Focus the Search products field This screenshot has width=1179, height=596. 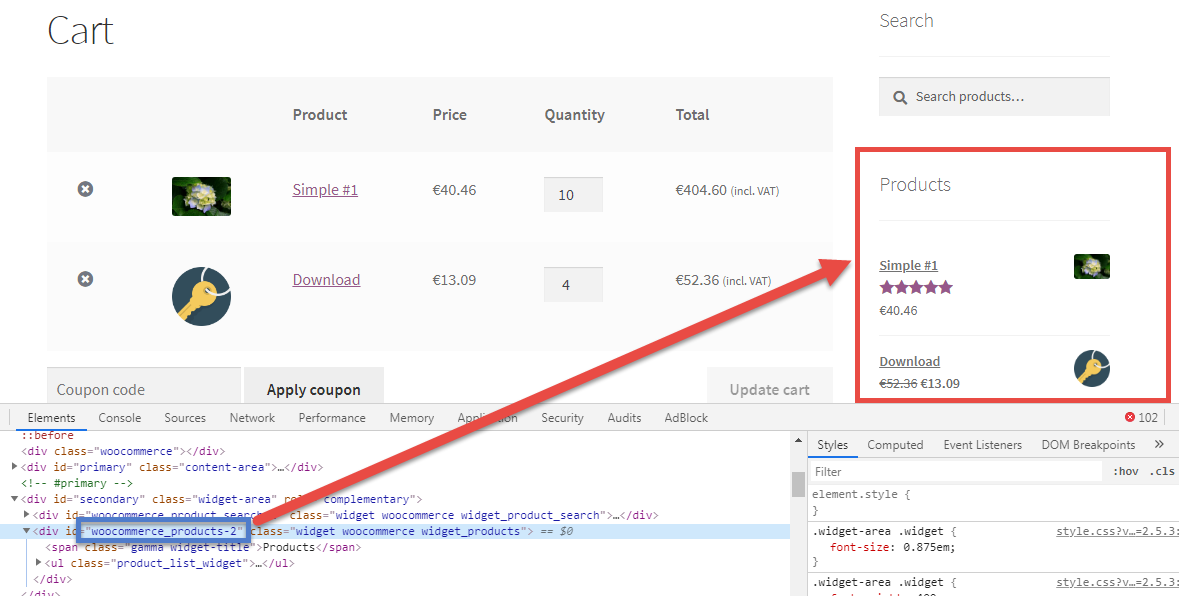(994, 96)
